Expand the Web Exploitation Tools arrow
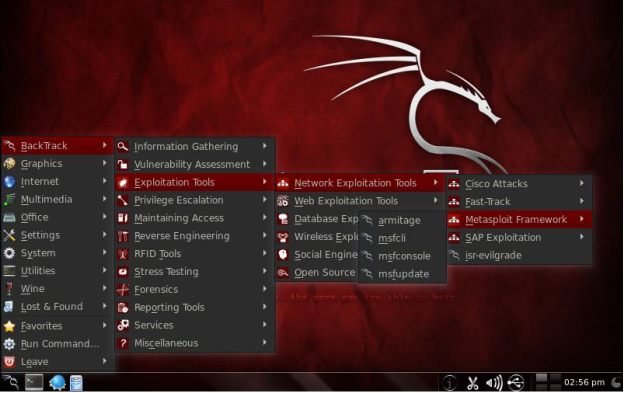 point(436,200)
